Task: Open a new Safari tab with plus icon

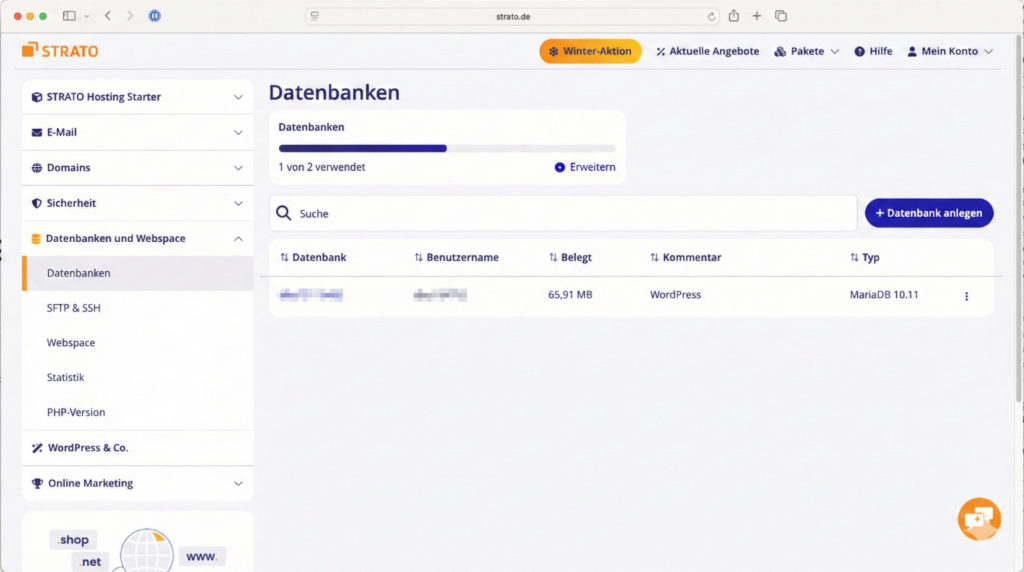Action: pos(757,16)
